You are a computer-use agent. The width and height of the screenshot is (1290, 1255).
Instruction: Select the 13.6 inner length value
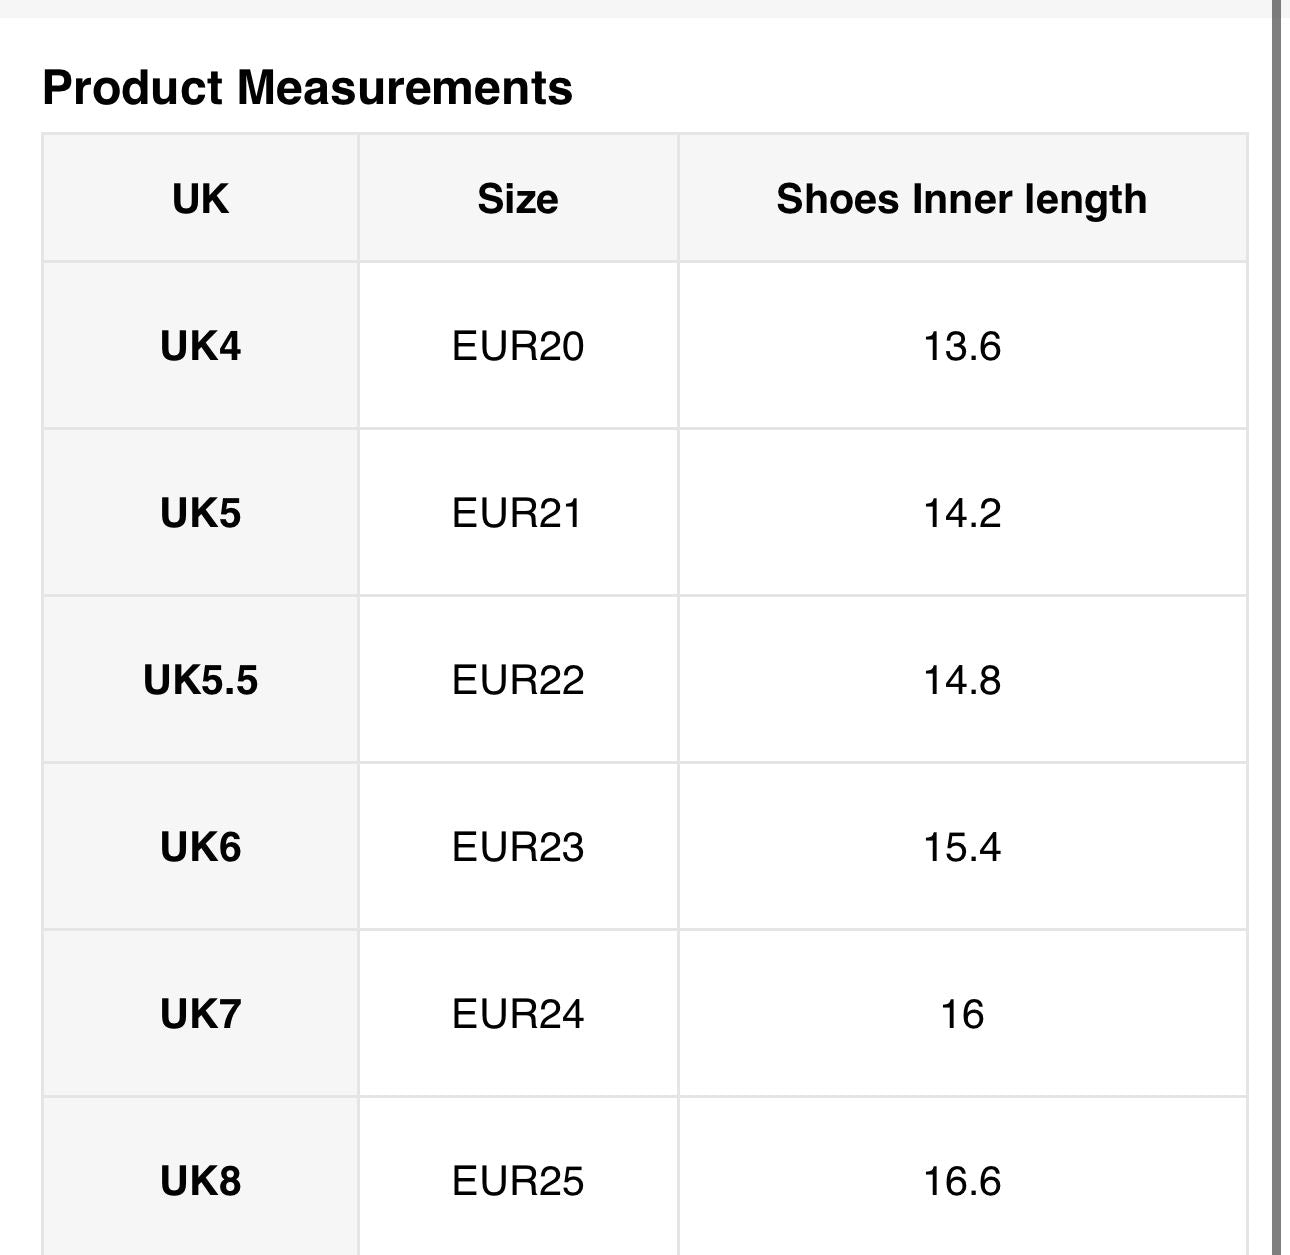(962, 346)
